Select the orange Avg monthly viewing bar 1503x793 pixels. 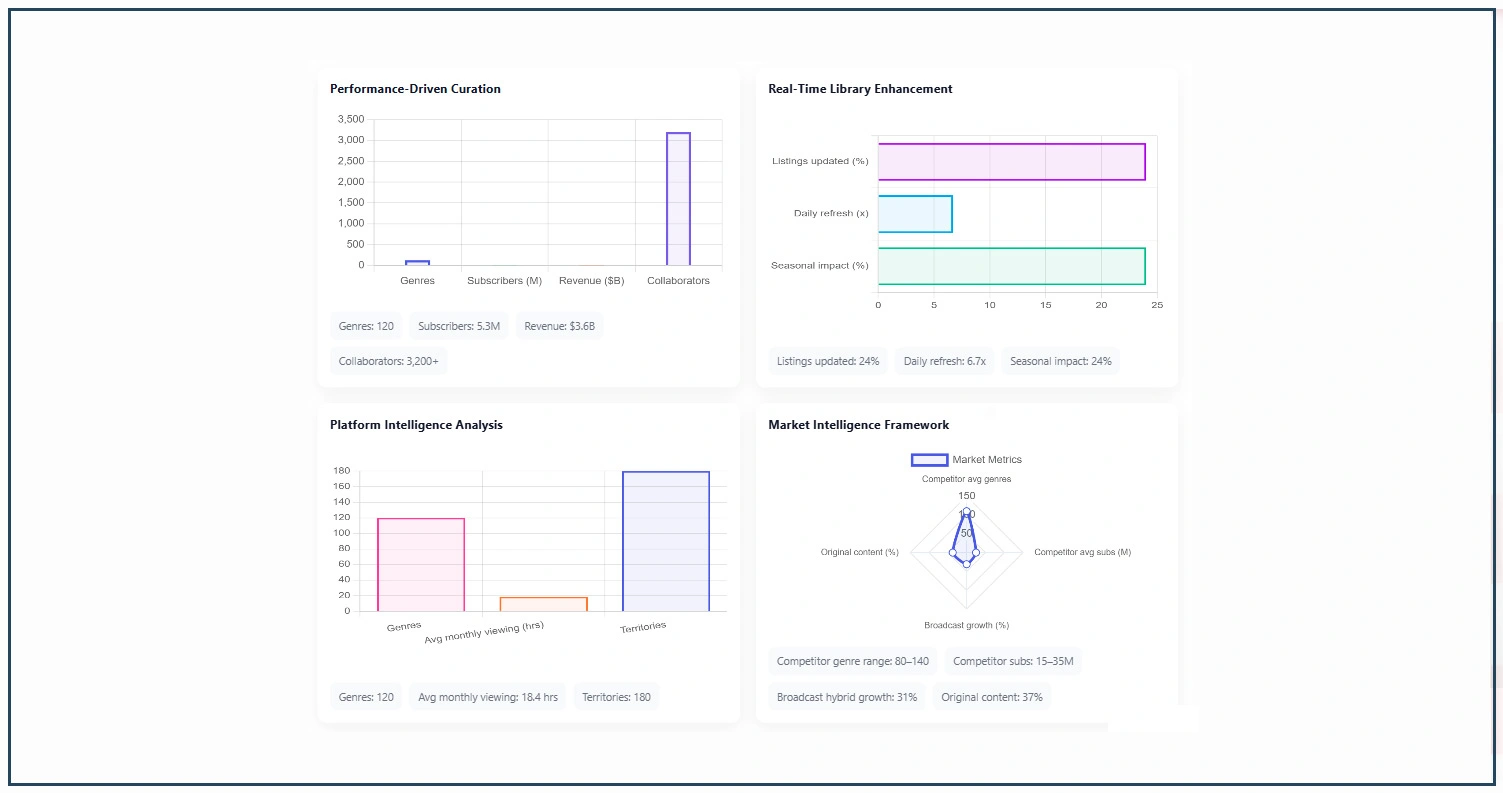(543, 604)
